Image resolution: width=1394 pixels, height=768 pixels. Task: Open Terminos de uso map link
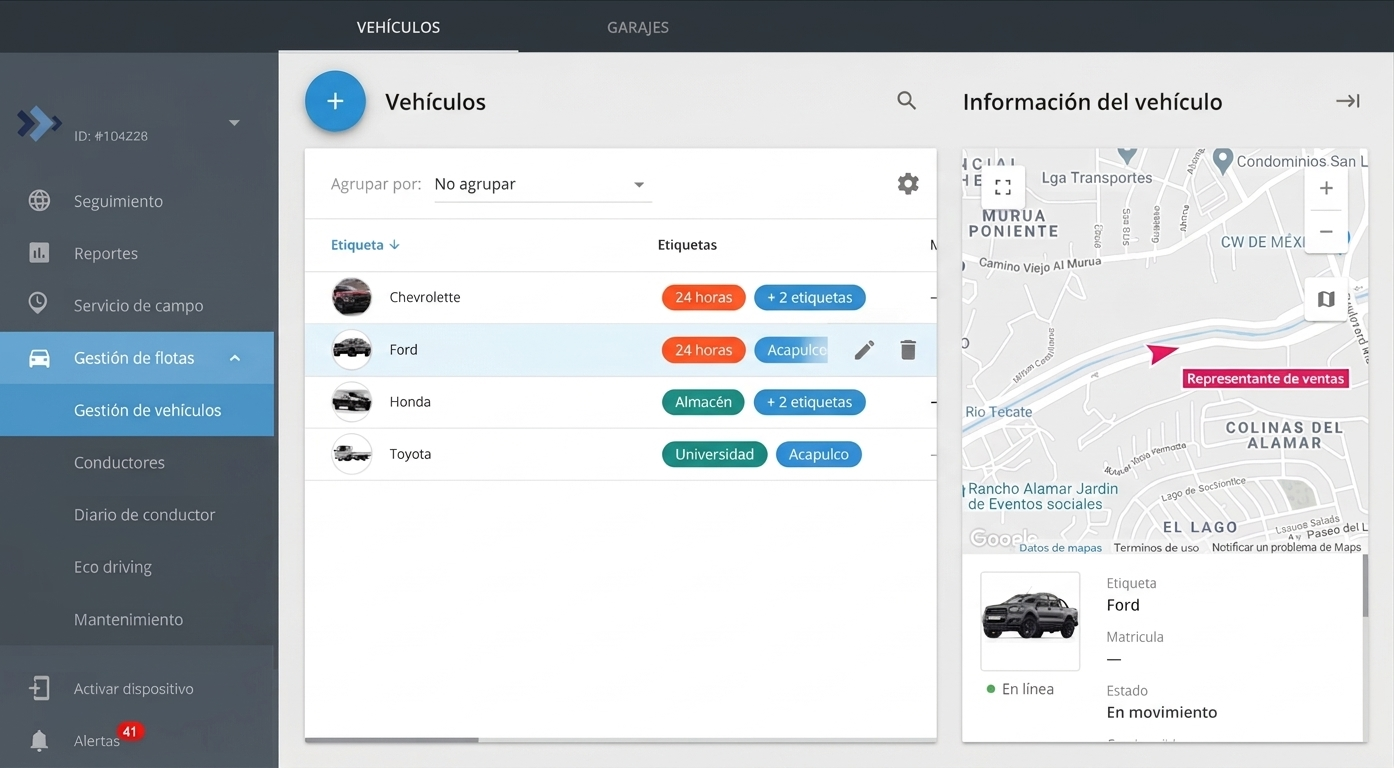pyautogui.click(x=1157, y=548)
